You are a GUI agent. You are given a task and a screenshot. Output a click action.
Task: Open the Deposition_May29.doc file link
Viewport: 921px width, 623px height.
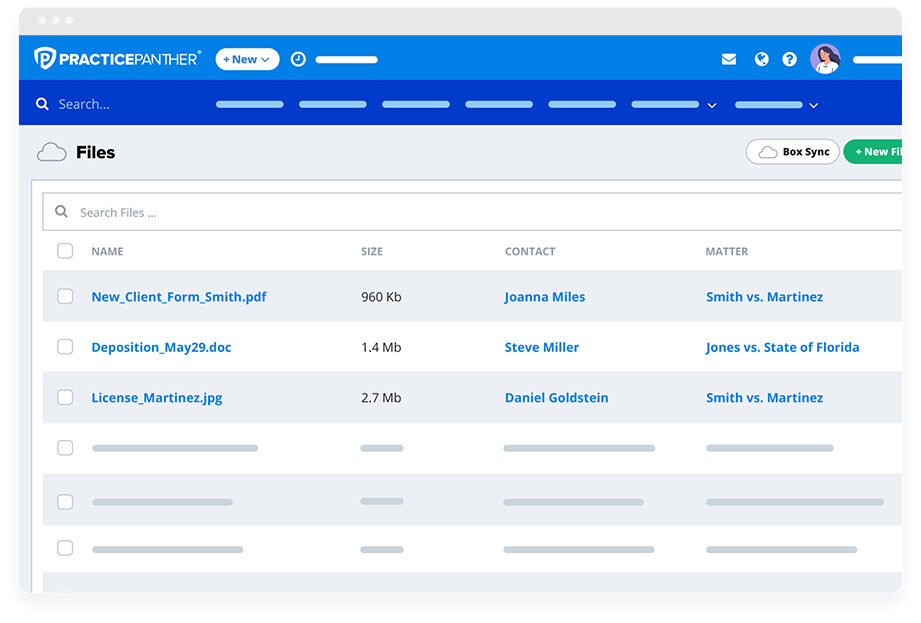click(160, 346)
